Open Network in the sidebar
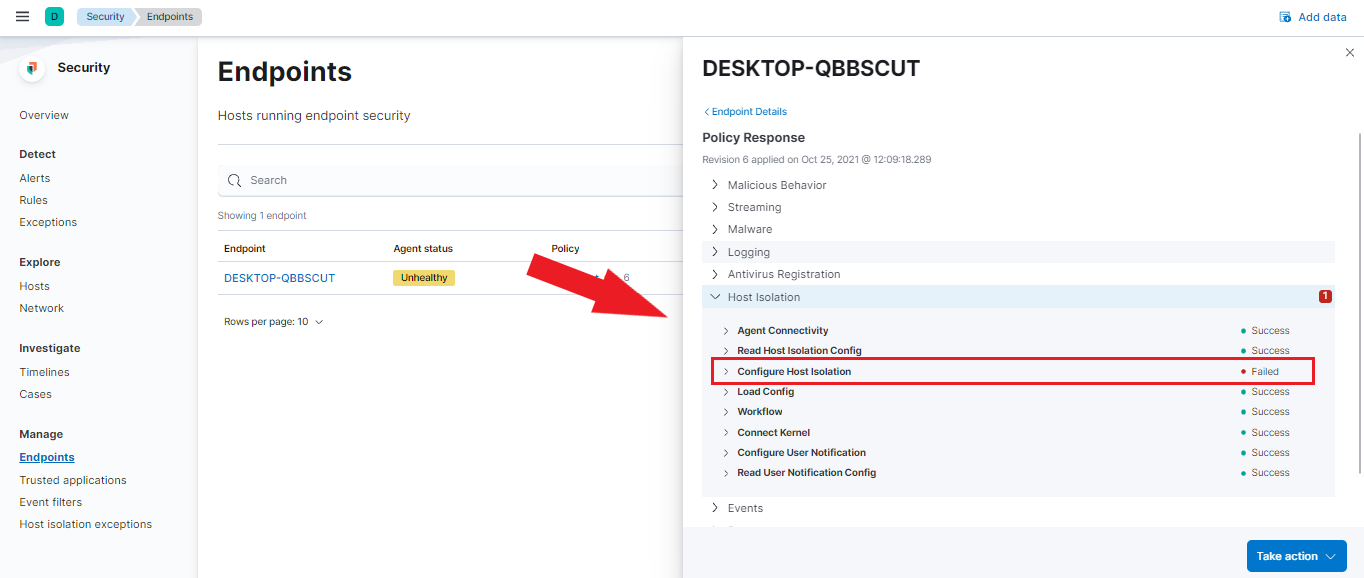Image resolution: width=1364 pixels, height=578 pixels. point(42,308)
